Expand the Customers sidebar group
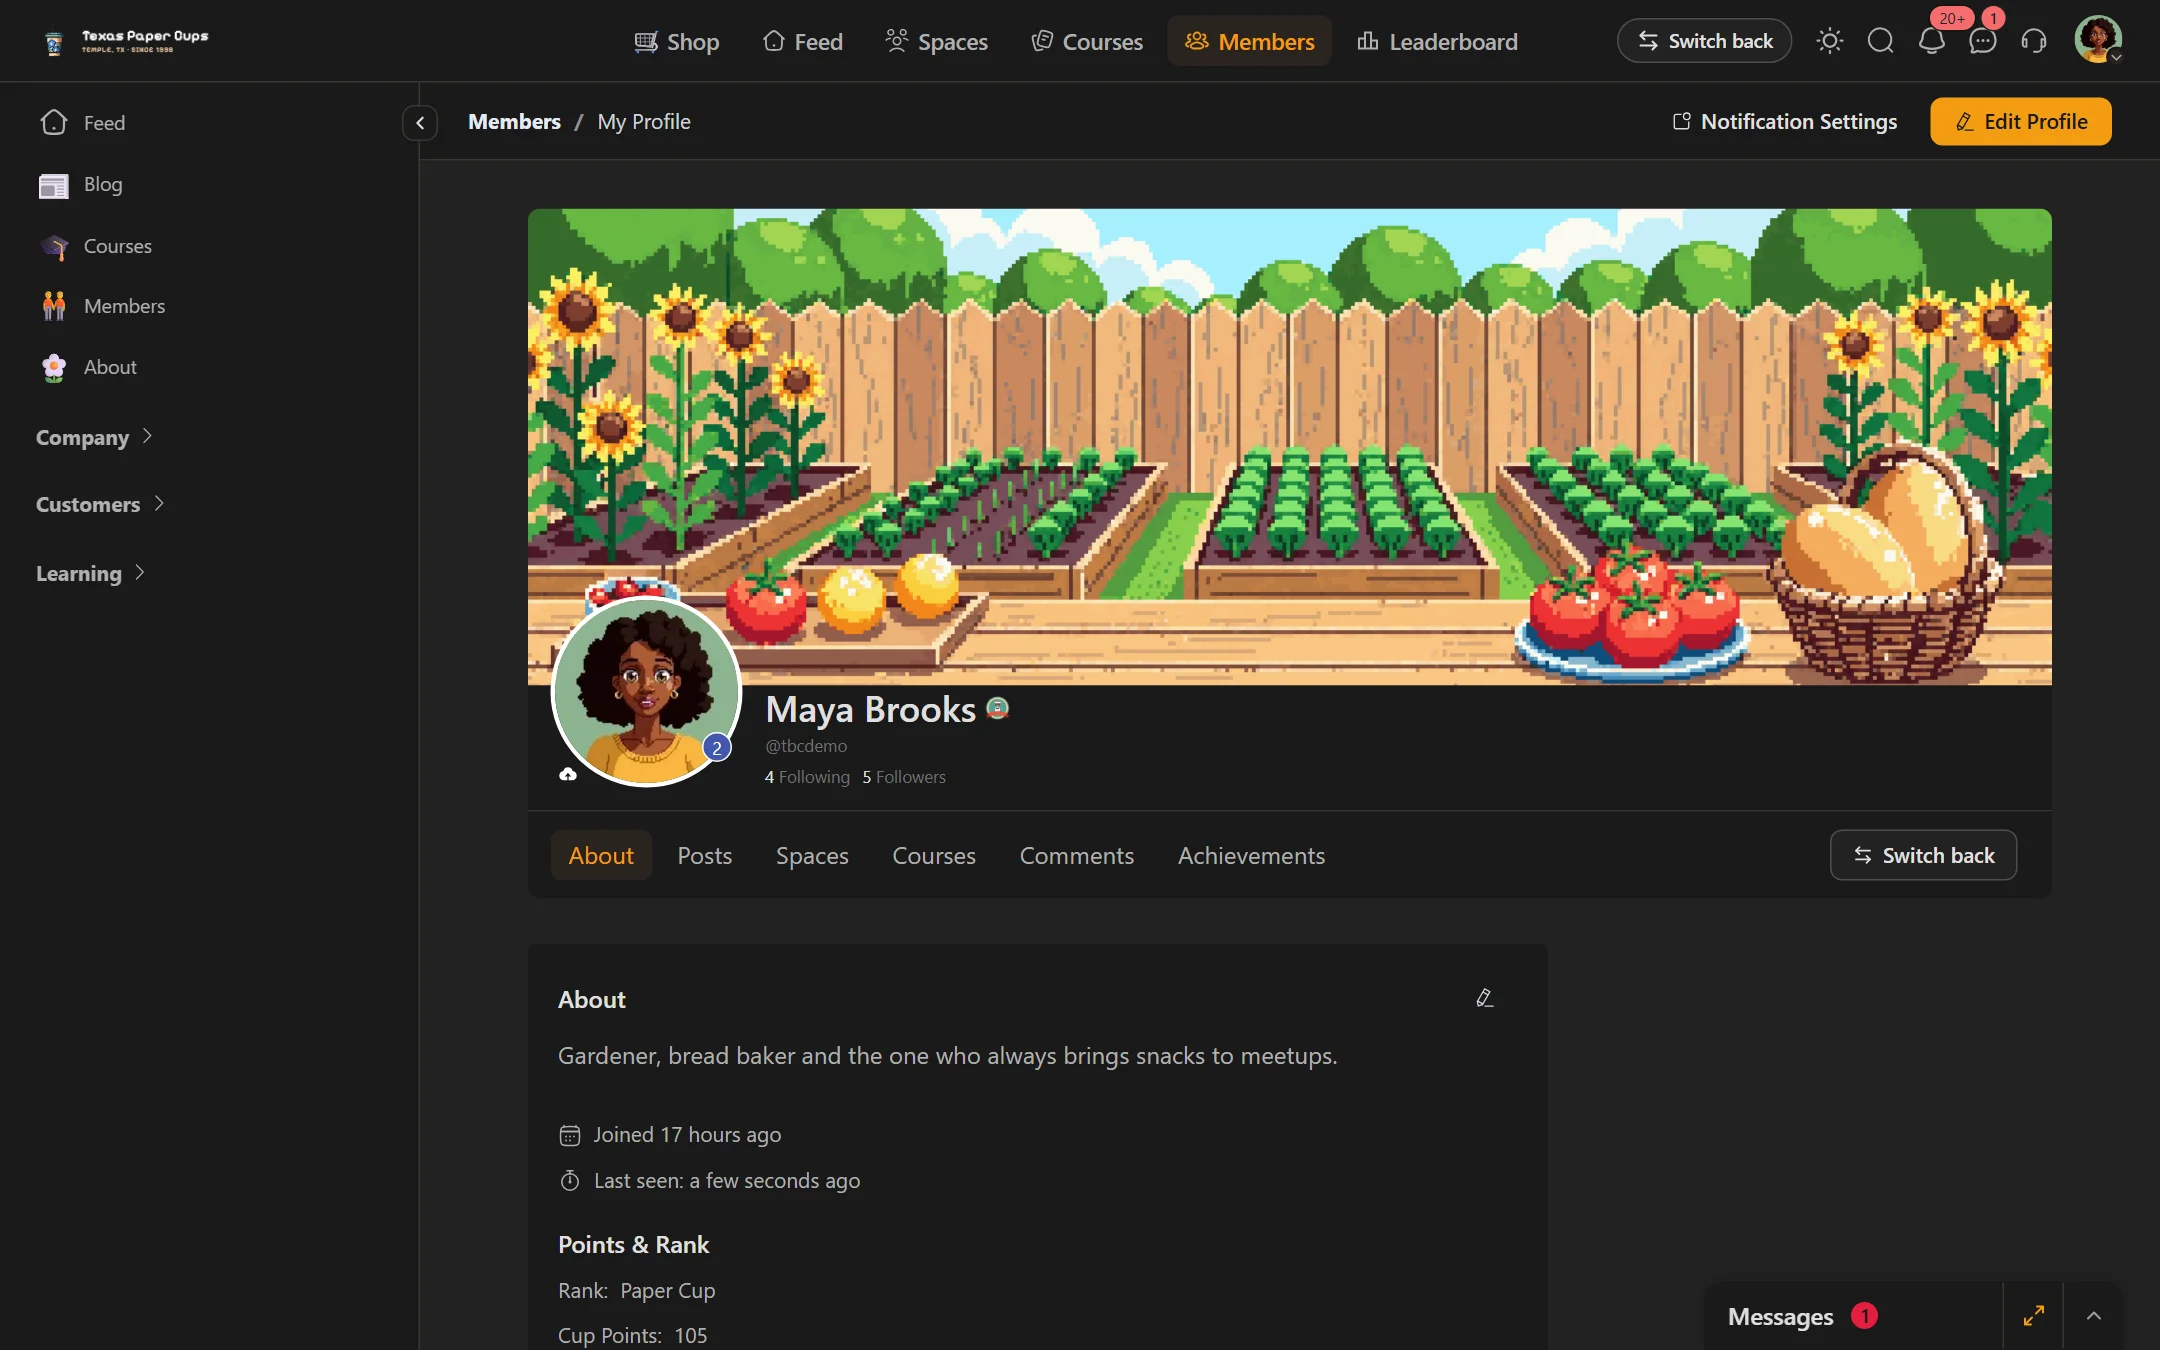2160x1350 pixels. pyautogui.click(x=100, y=504)
